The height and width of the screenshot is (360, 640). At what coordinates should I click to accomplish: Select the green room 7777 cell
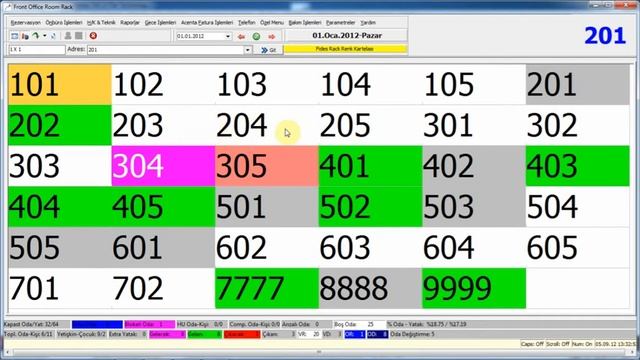tap(267, 288)
